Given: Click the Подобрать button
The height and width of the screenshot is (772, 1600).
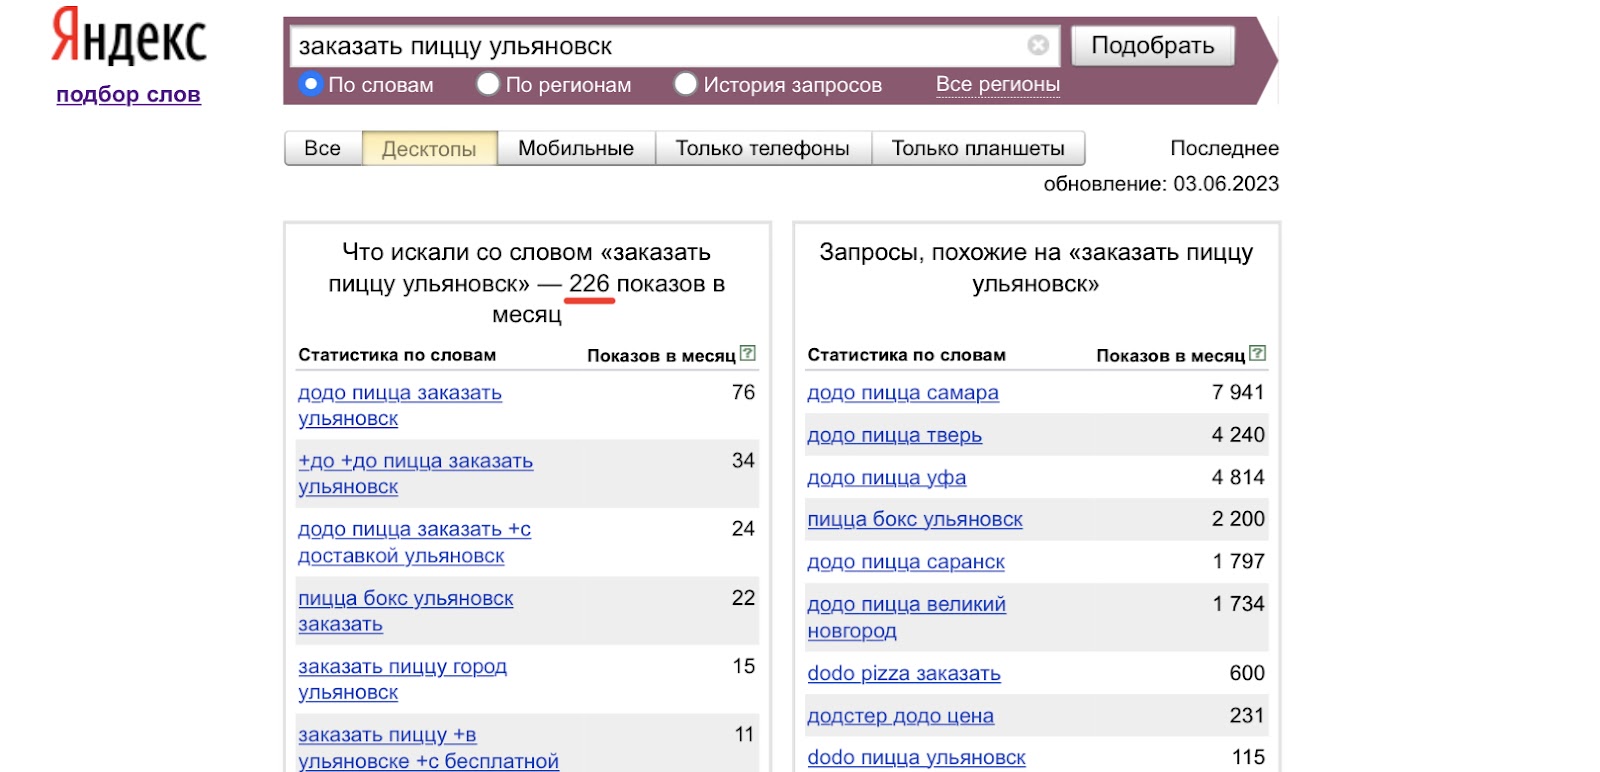Looking at the screenshot, I should (1153, 45).
